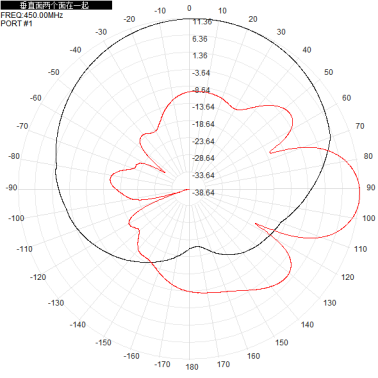Click the positive 30 degree angle label
The width and height of the screenshot is (378, 378).
click(x=281, y=32)
